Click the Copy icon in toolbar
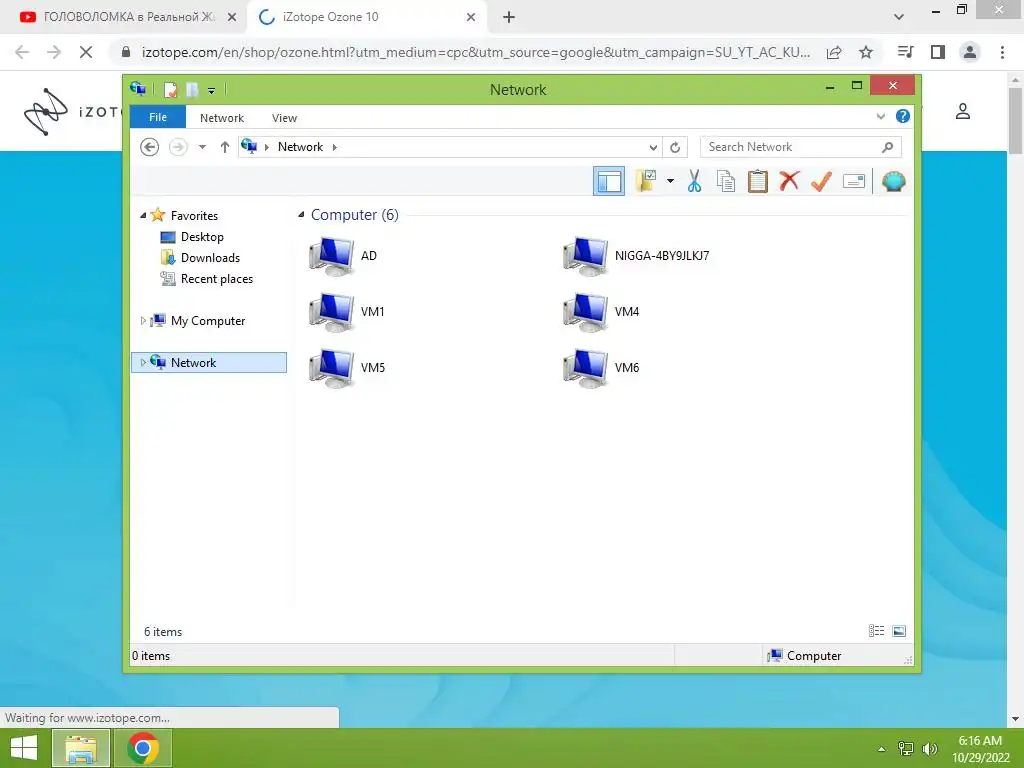 [x=726, y=181]
